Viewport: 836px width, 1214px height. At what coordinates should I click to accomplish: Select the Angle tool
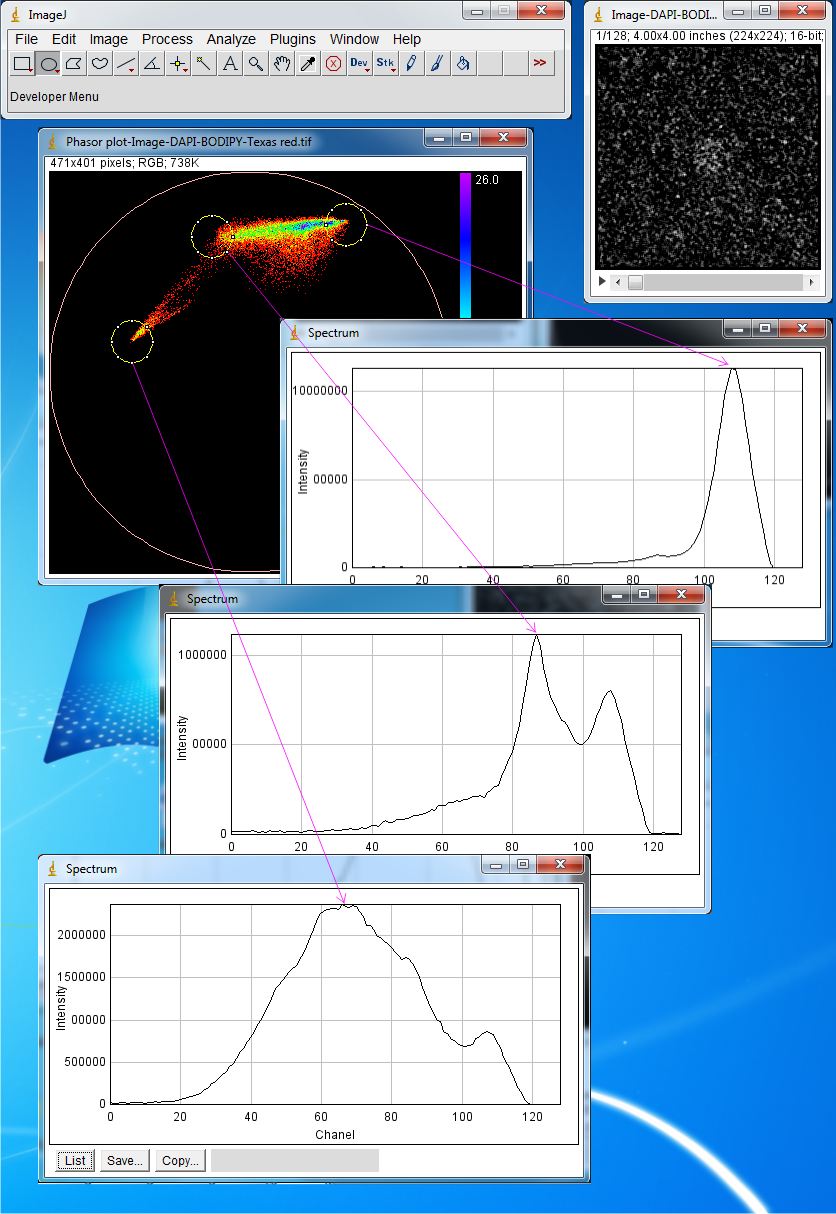152,64
